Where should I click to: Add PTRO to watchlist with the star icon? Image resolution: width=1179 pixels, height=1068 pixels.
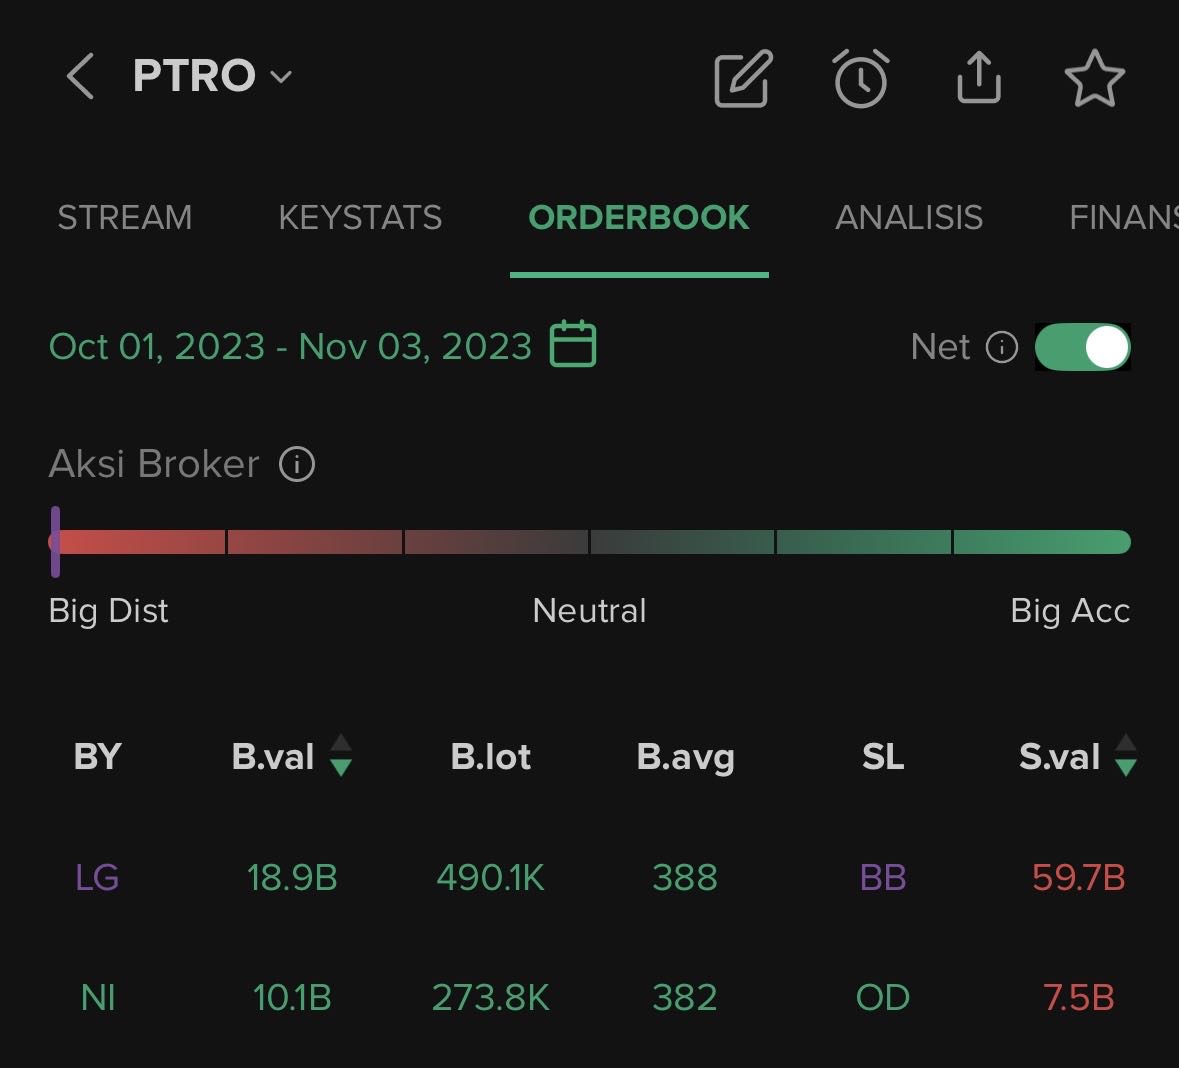[x=1094, y=78]
